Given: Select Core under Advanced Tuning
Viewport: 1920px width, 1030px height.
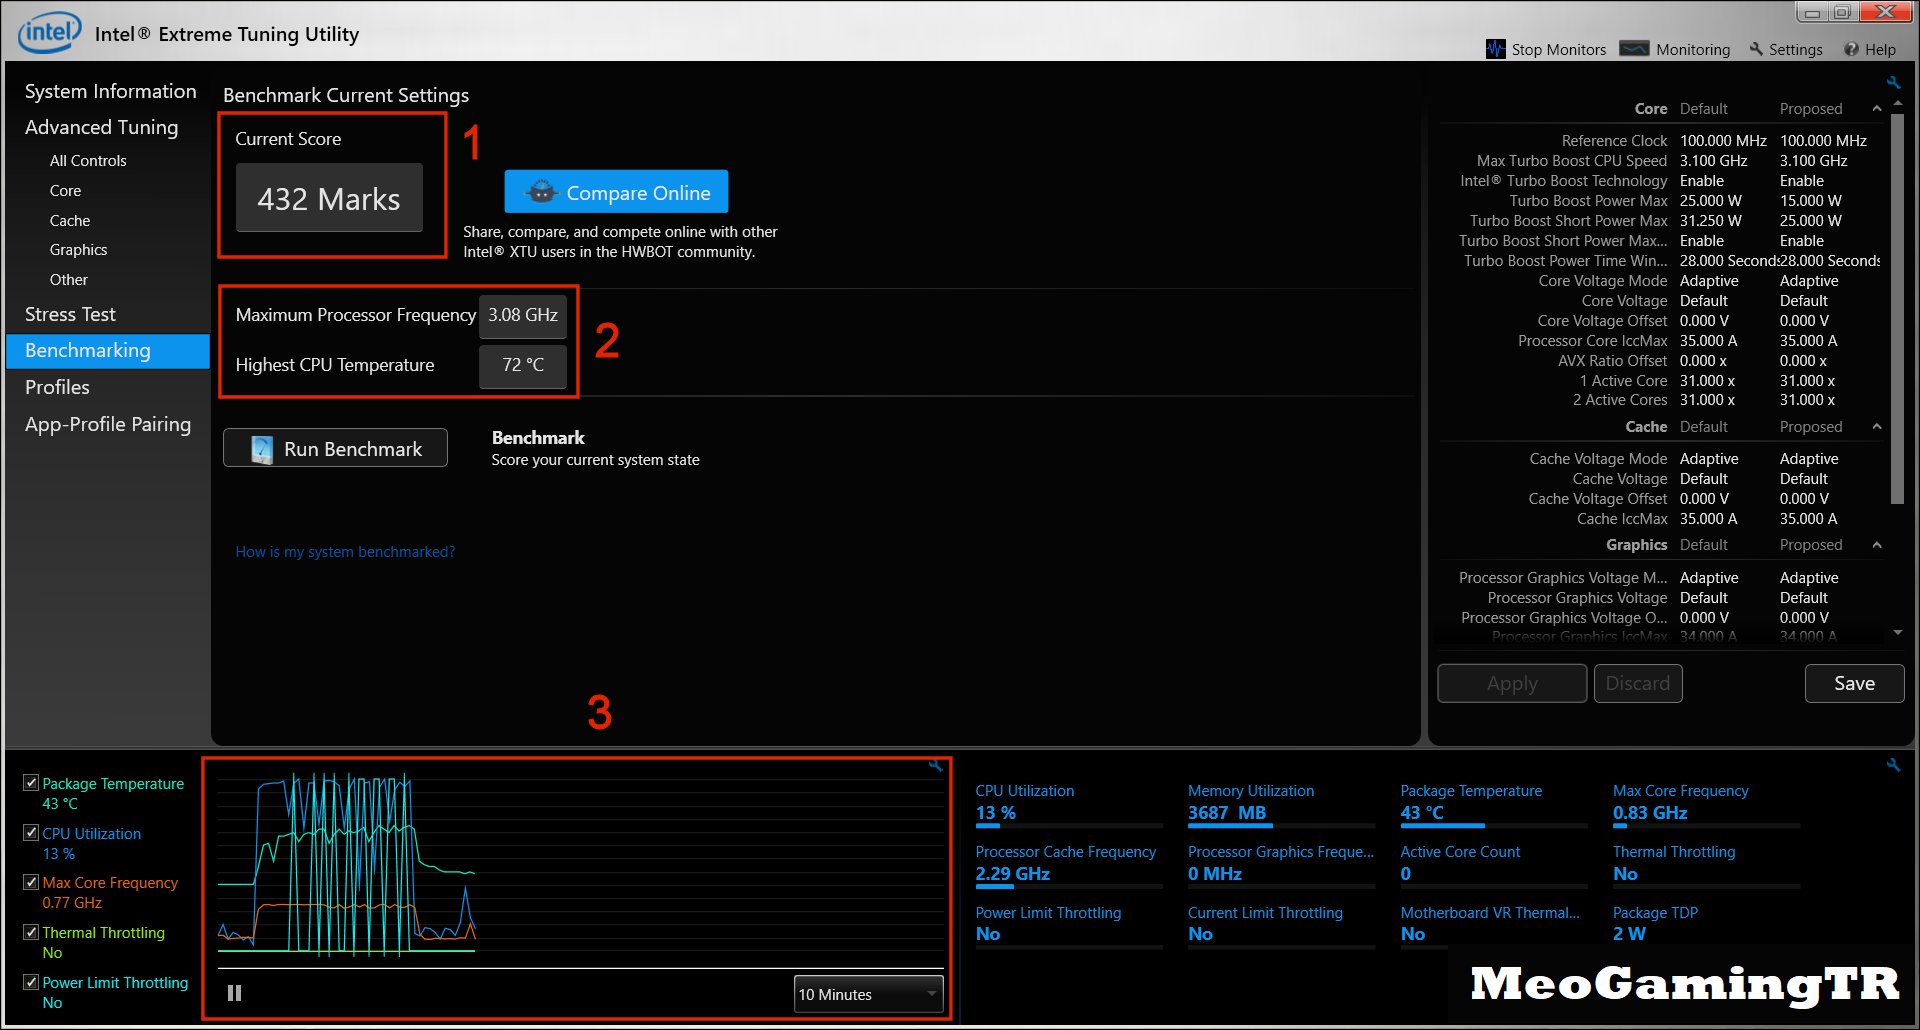Looking at the screenshot, I should [65, 190].
